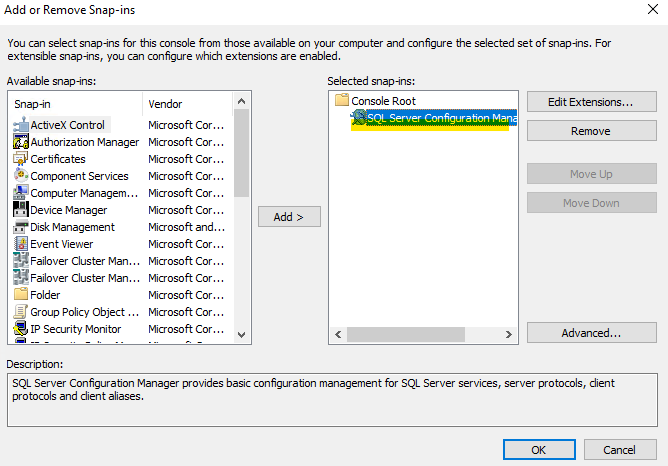668x466 pixels.
Task: Click the Console Root folder icon
Action: 342,100
